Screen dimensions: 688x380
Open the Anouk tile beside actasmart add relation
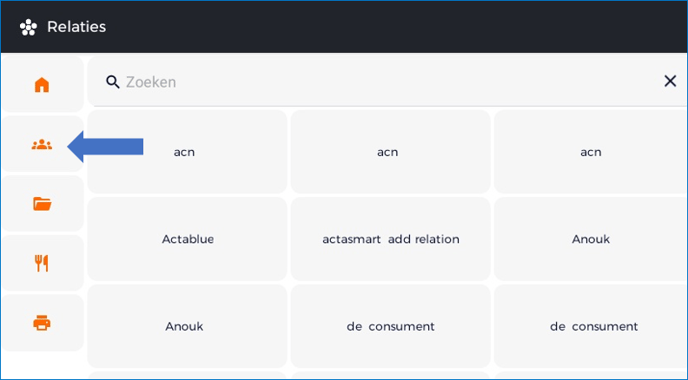pos(591,239)
